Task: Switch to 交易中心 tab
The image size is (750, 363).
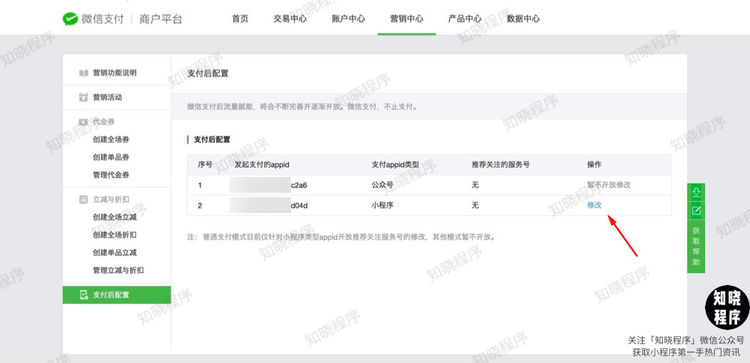Action: point(290,19)
